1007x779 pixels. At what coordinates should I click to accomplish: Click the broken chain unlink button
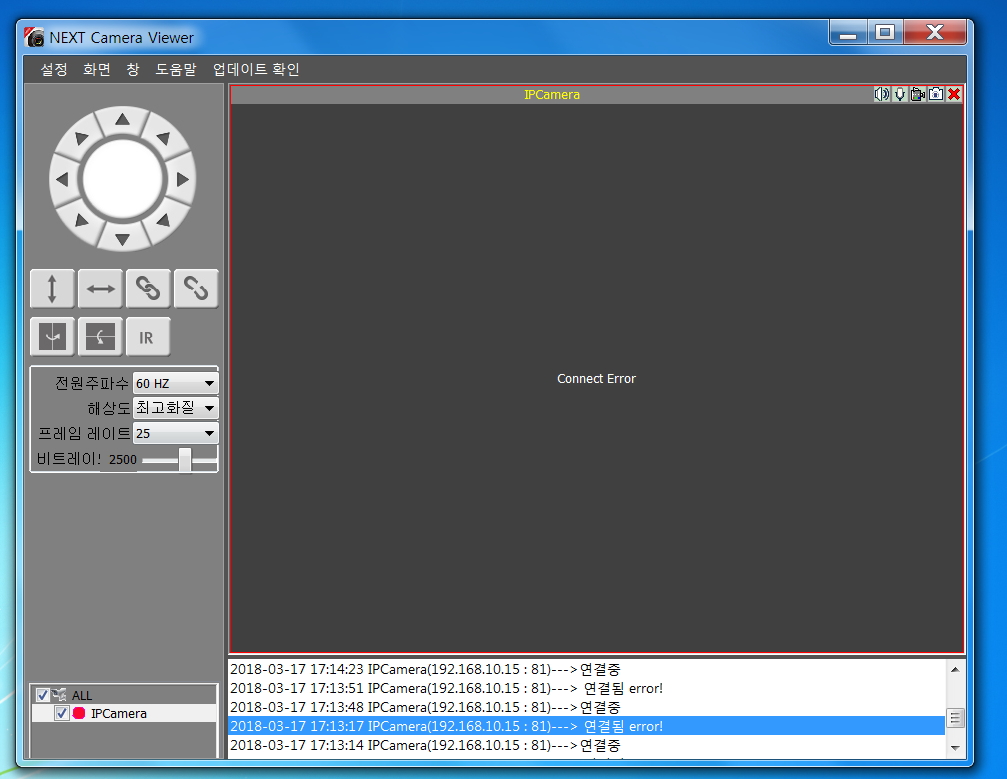click(196, 289)
